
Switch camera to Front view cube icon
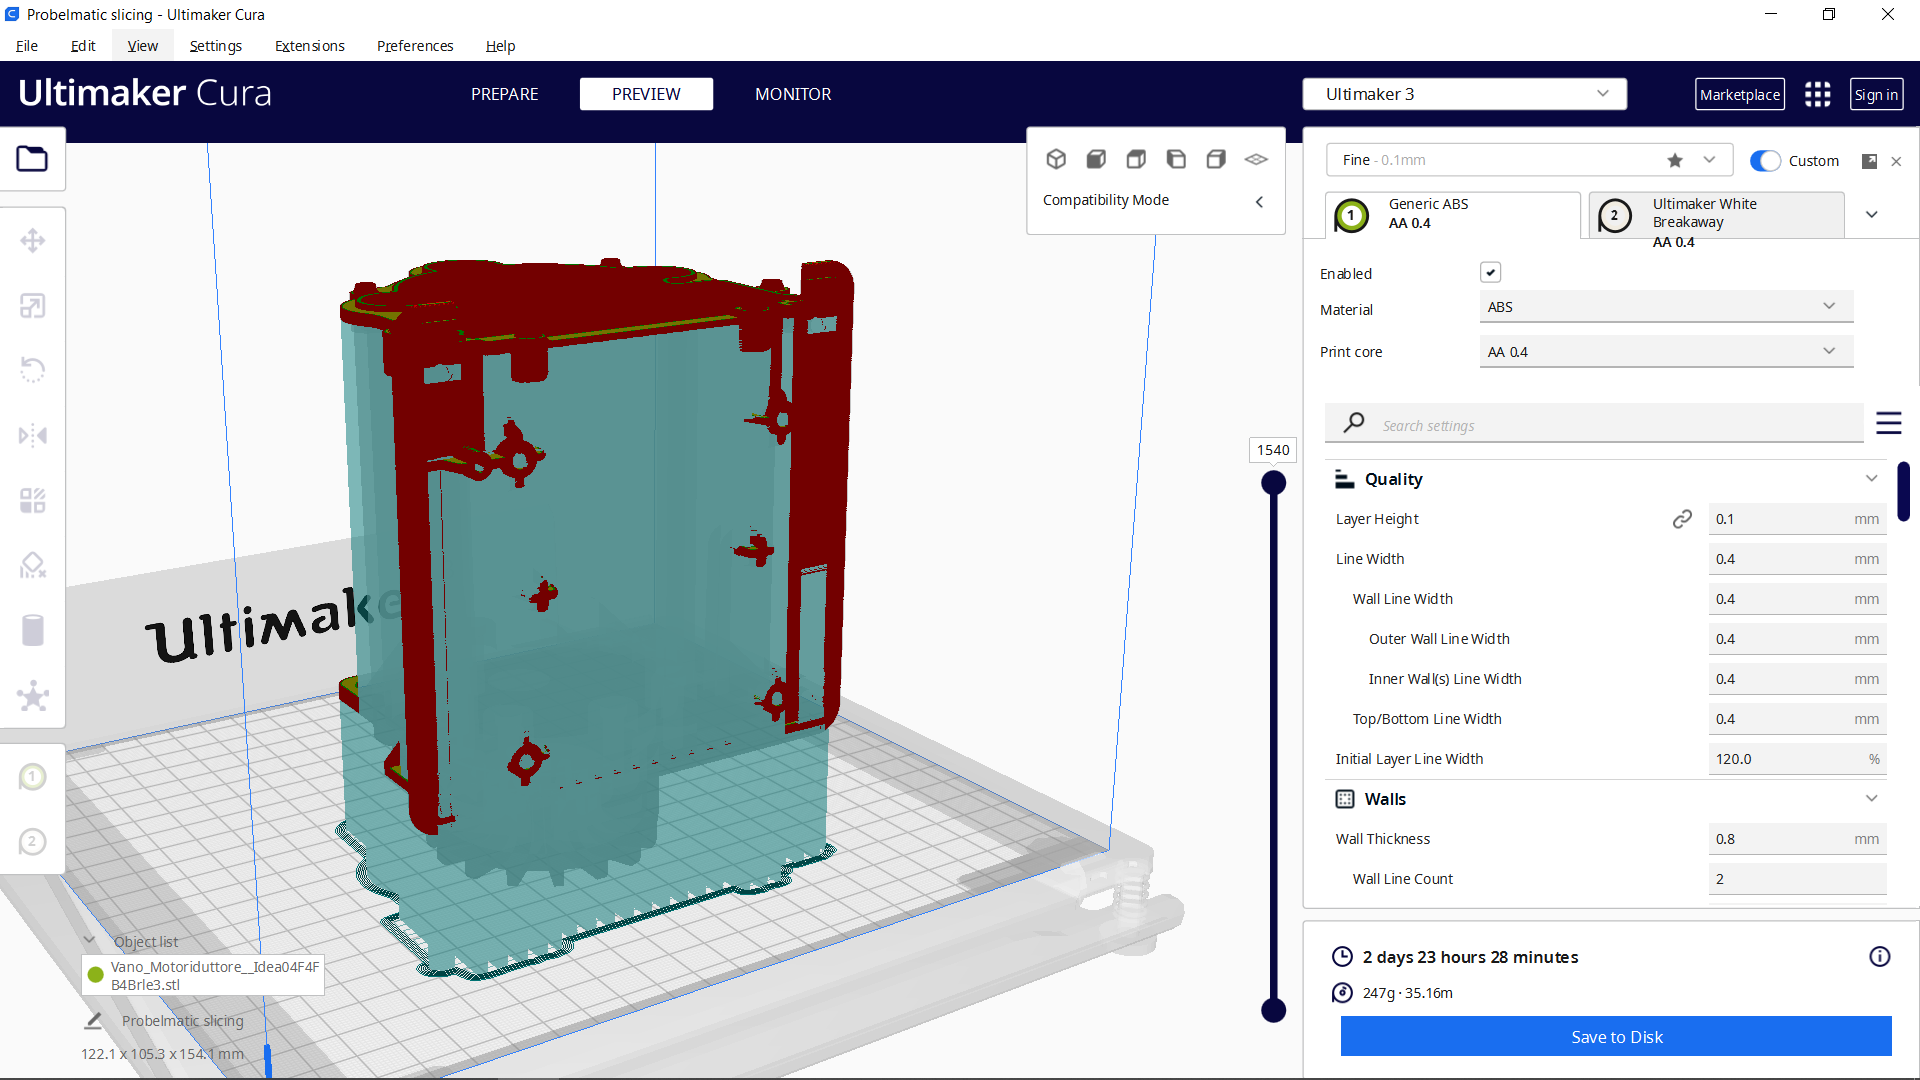coord(1096,158)
